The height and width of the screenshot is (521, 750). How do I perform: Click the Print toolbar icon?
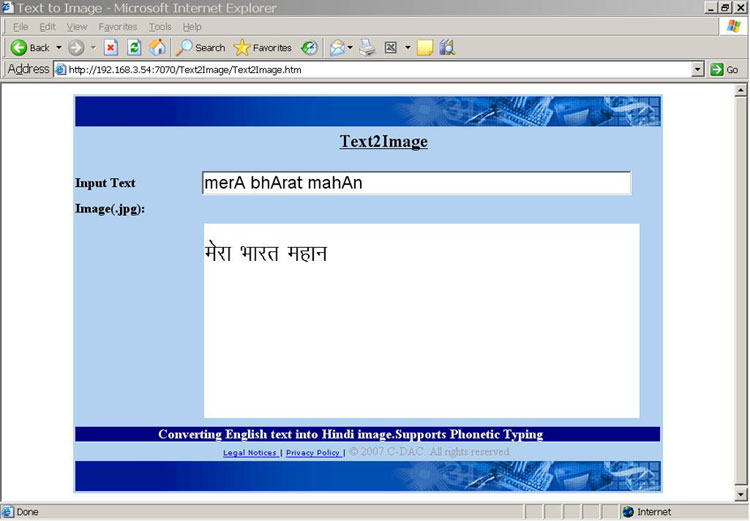click(367, 48)
